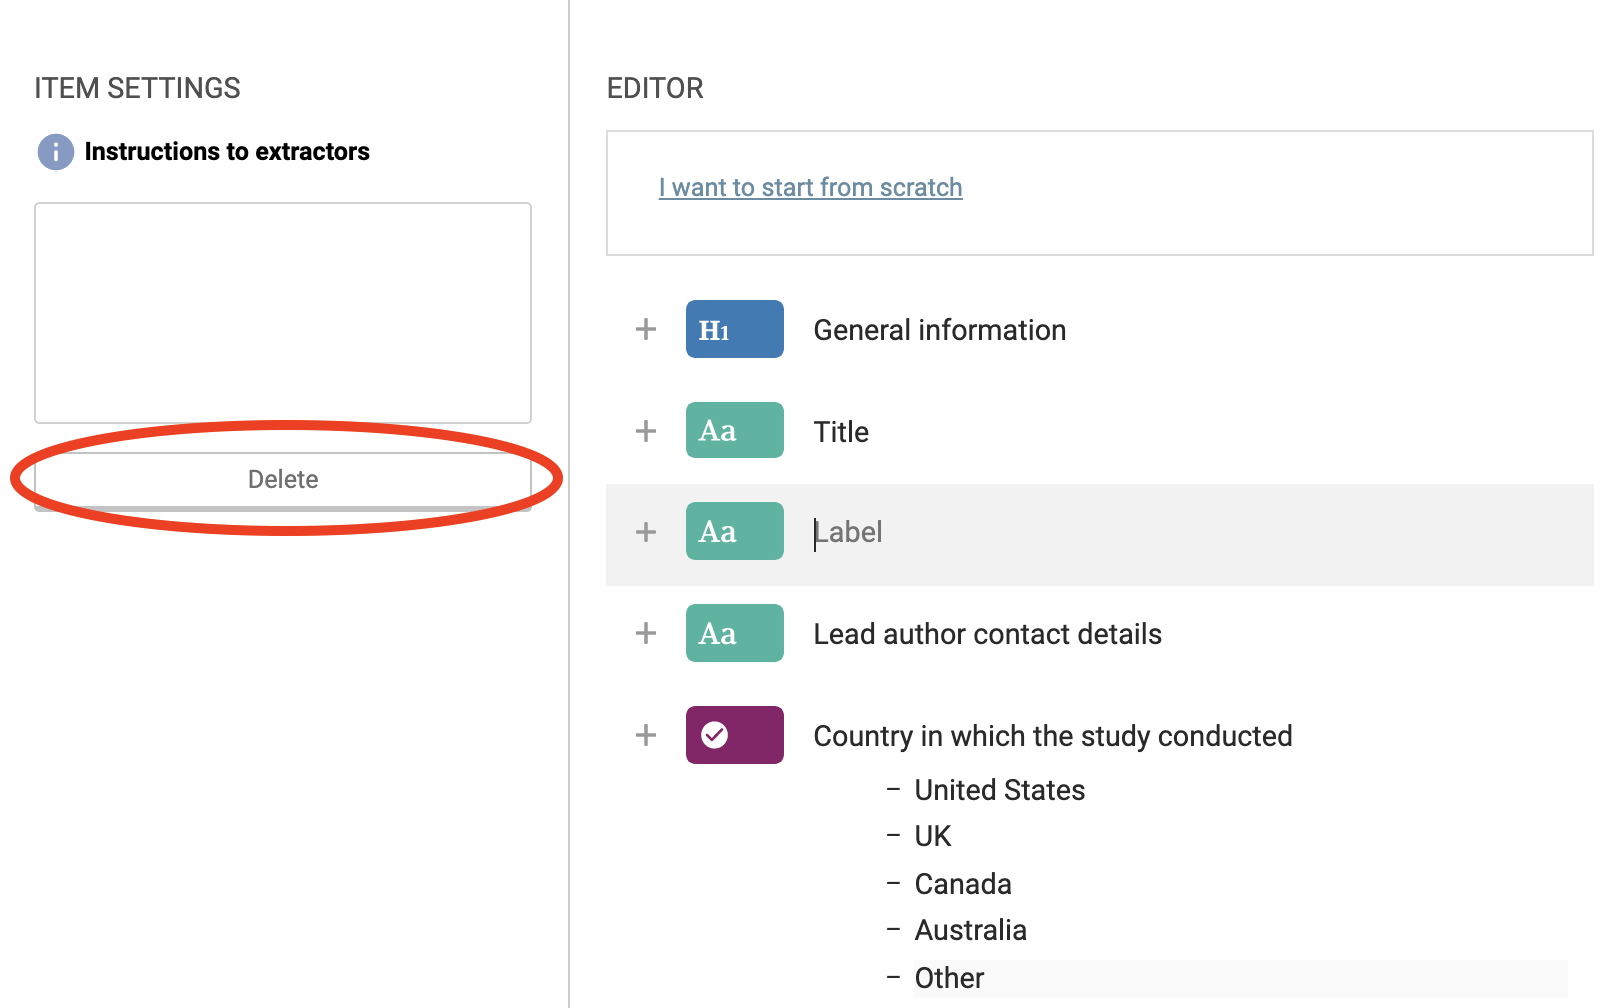Select the Australia option text
Viewport: 1624px width, 1008px height.
pos(970,930)
